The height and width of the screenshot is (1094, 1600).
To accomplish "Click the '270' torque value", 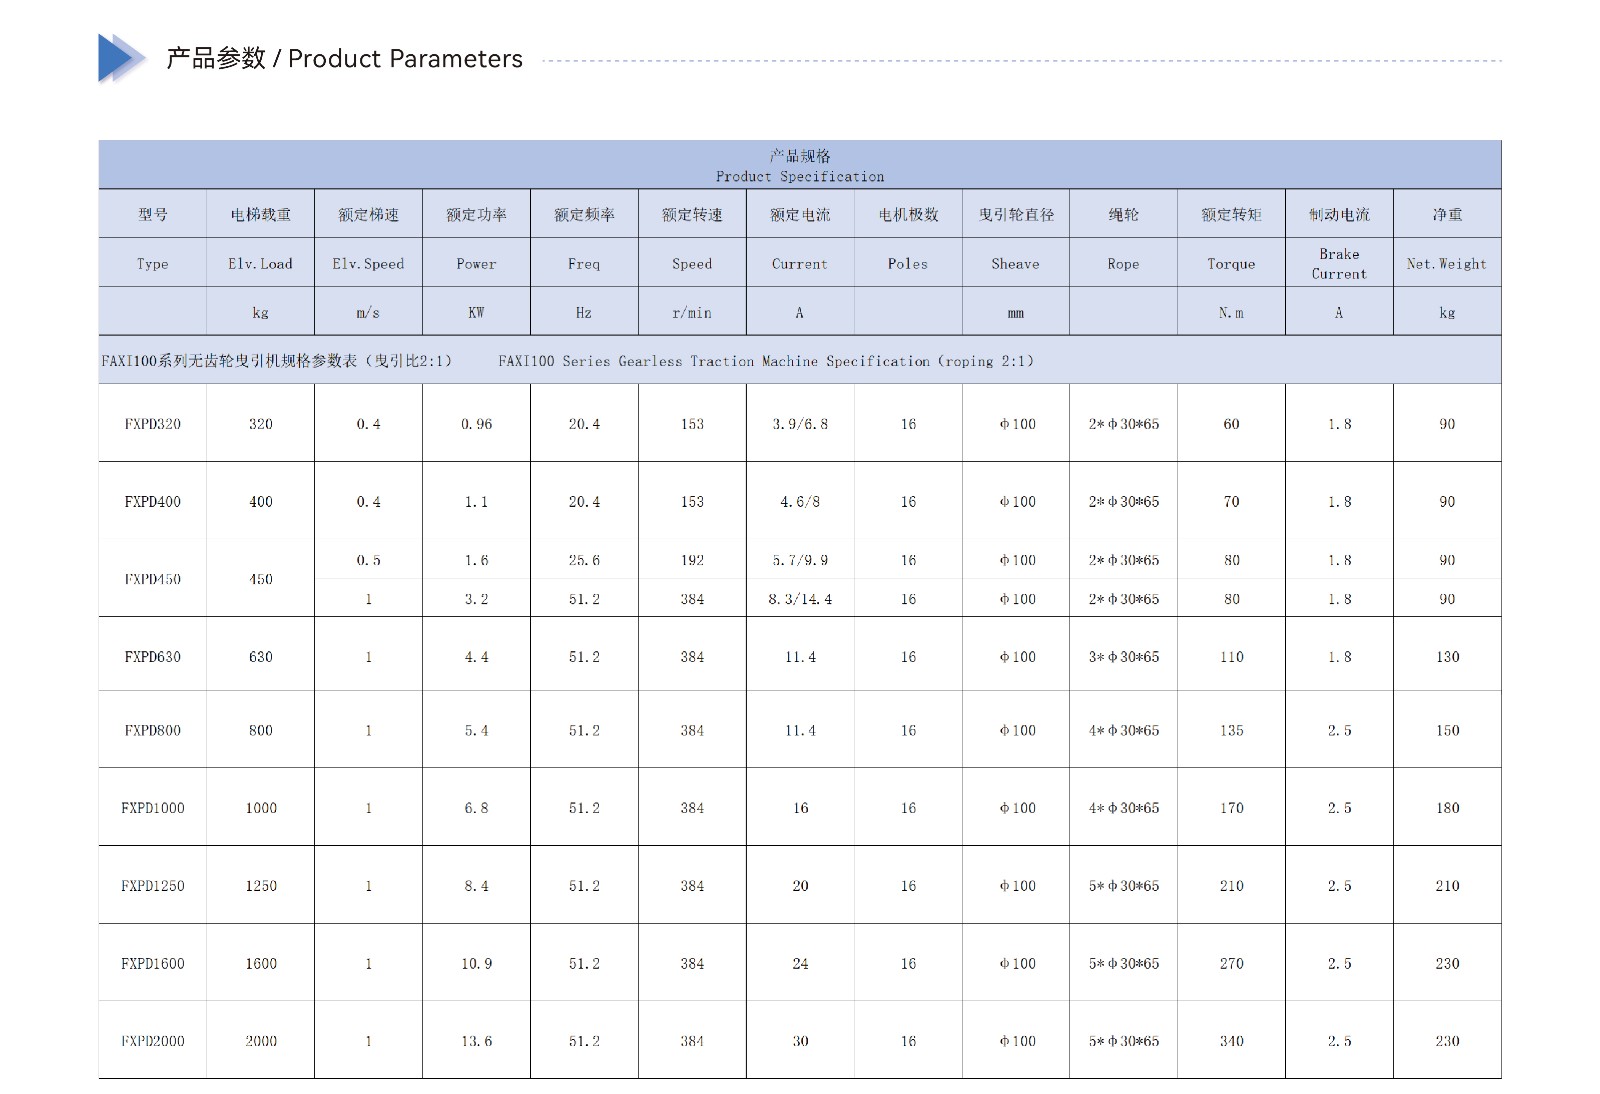I will pyautogui.click(x=1232, y=964).
